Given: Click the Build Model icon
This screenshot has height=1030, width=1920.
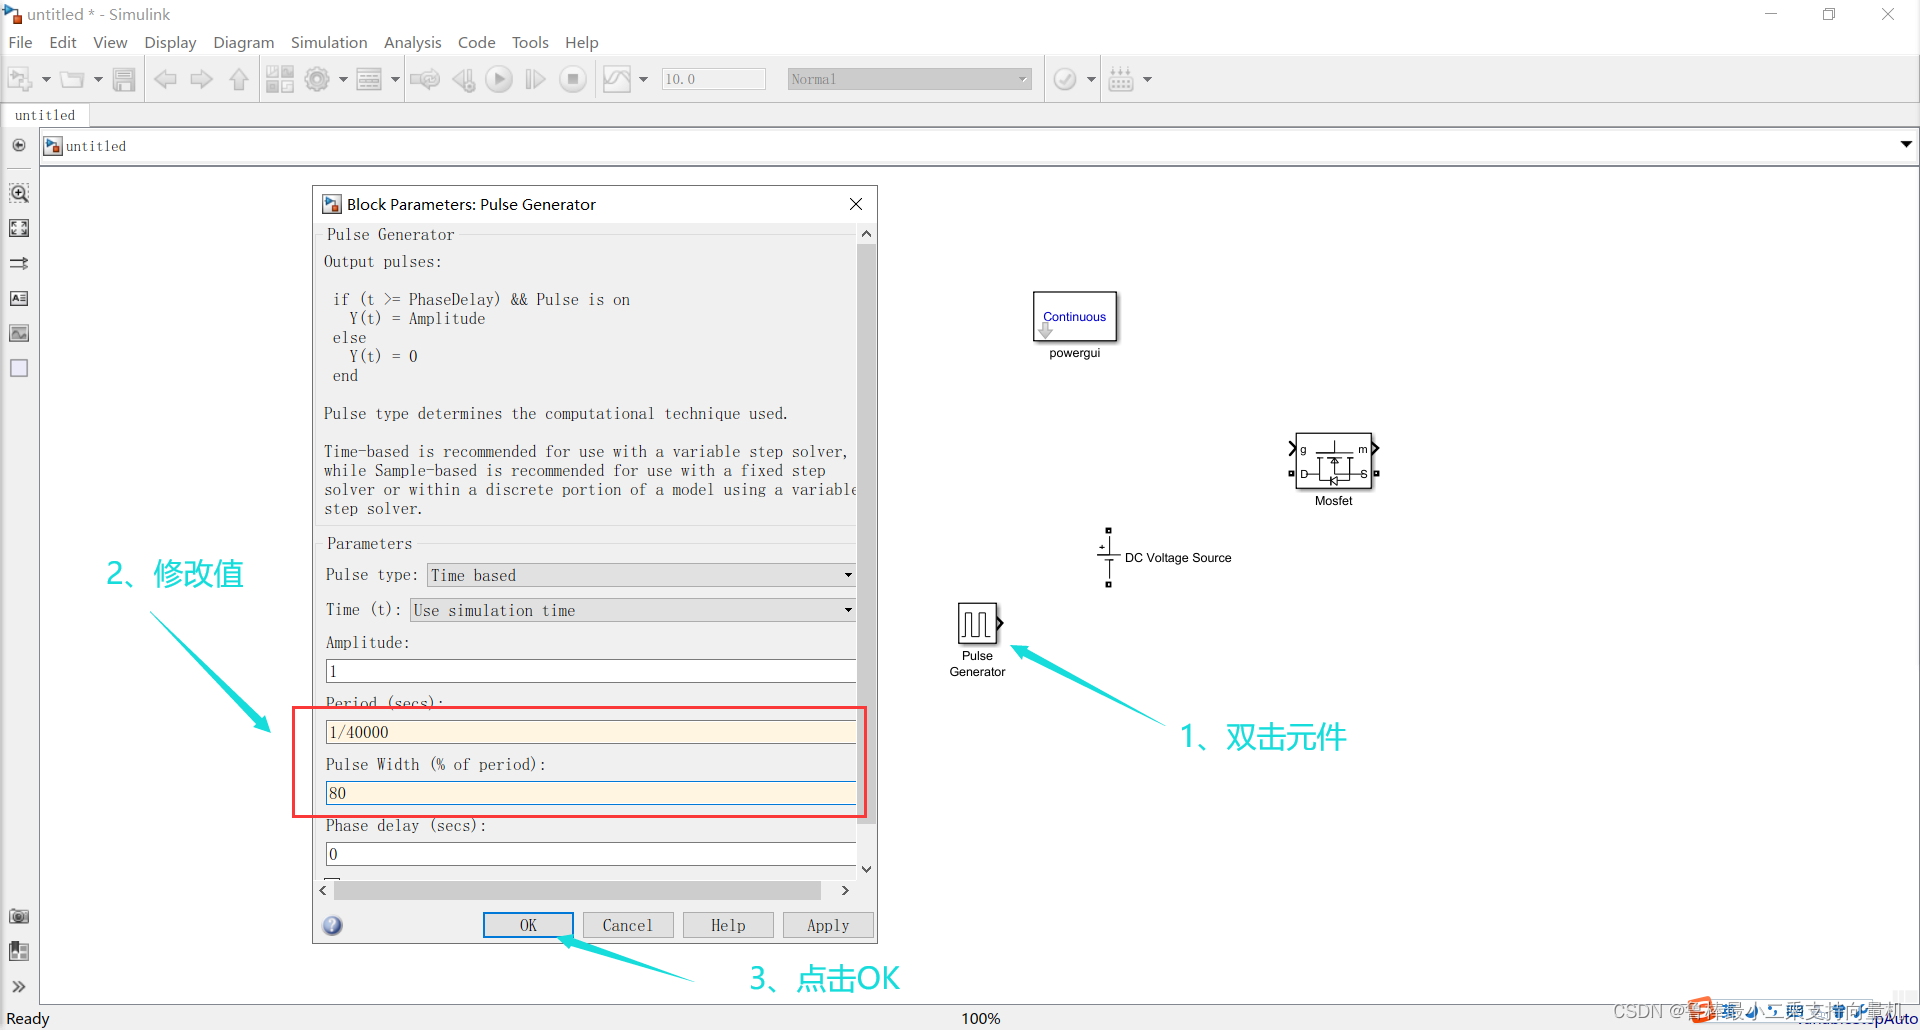Looking at the screenshot, I should (x=1121, y=79).
